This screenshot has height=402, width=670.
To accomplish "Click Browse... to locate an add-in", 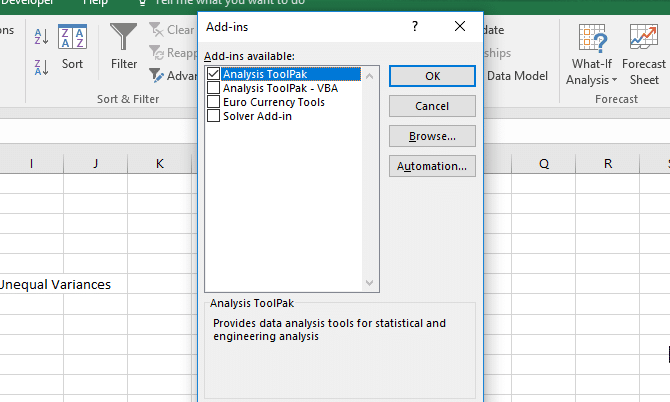I will (432, 136).
